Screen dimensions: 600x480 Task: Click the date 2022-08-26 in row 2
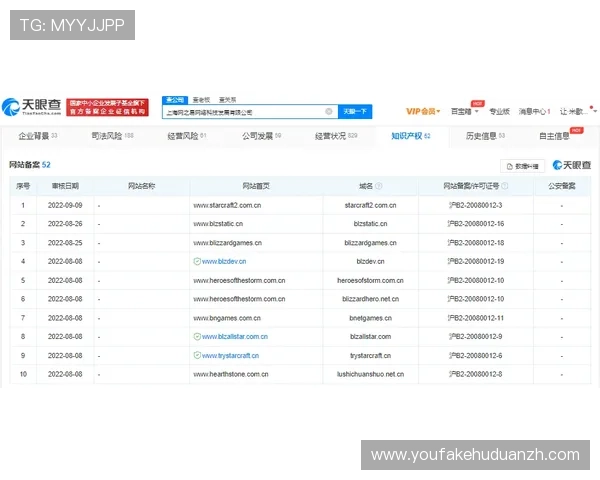tap(65, 224)
